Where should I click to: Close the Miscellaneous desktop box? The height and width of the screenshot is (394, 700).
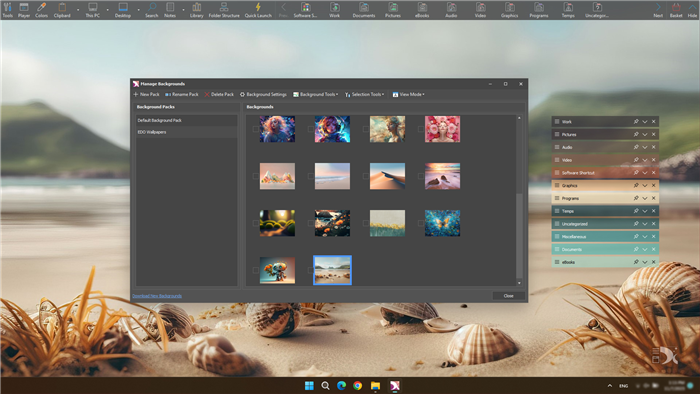click(x=654, y=236)
